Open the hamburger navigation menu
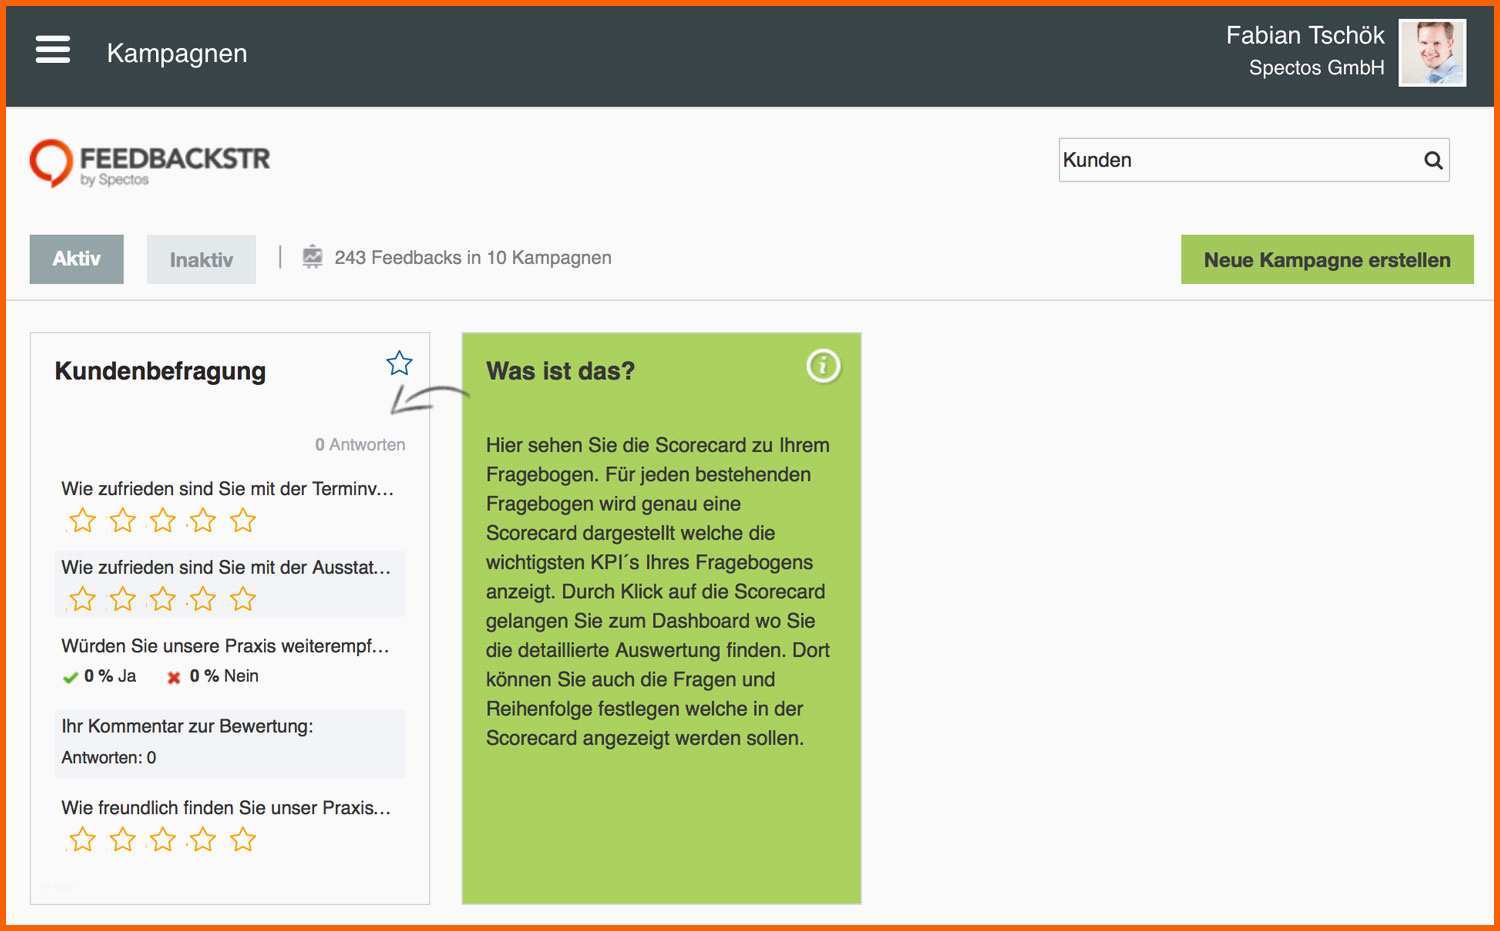The width and height of the screenshot is (1500, 931). point(53,49)
